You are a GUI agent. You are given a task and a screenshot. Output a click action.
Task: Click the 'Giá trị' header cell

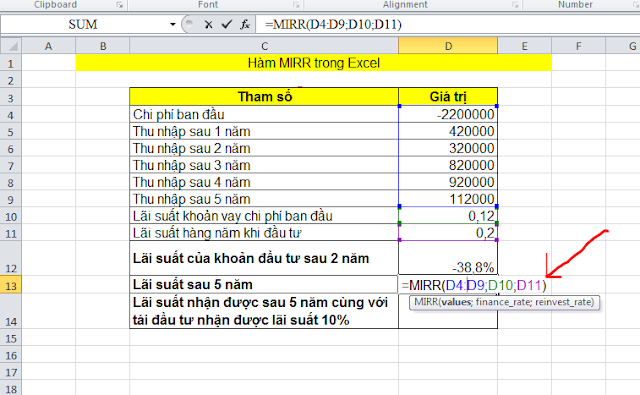click(x=448, y=97)
